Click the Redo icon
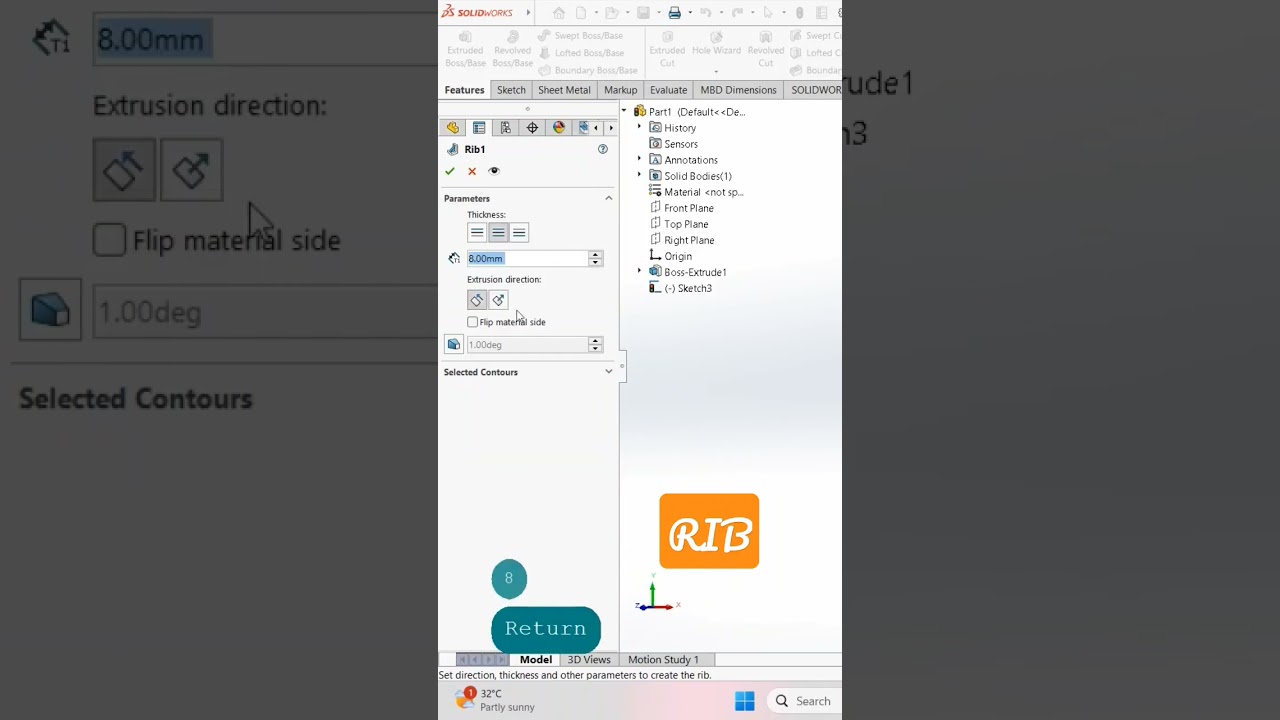 tap(737, 13)
